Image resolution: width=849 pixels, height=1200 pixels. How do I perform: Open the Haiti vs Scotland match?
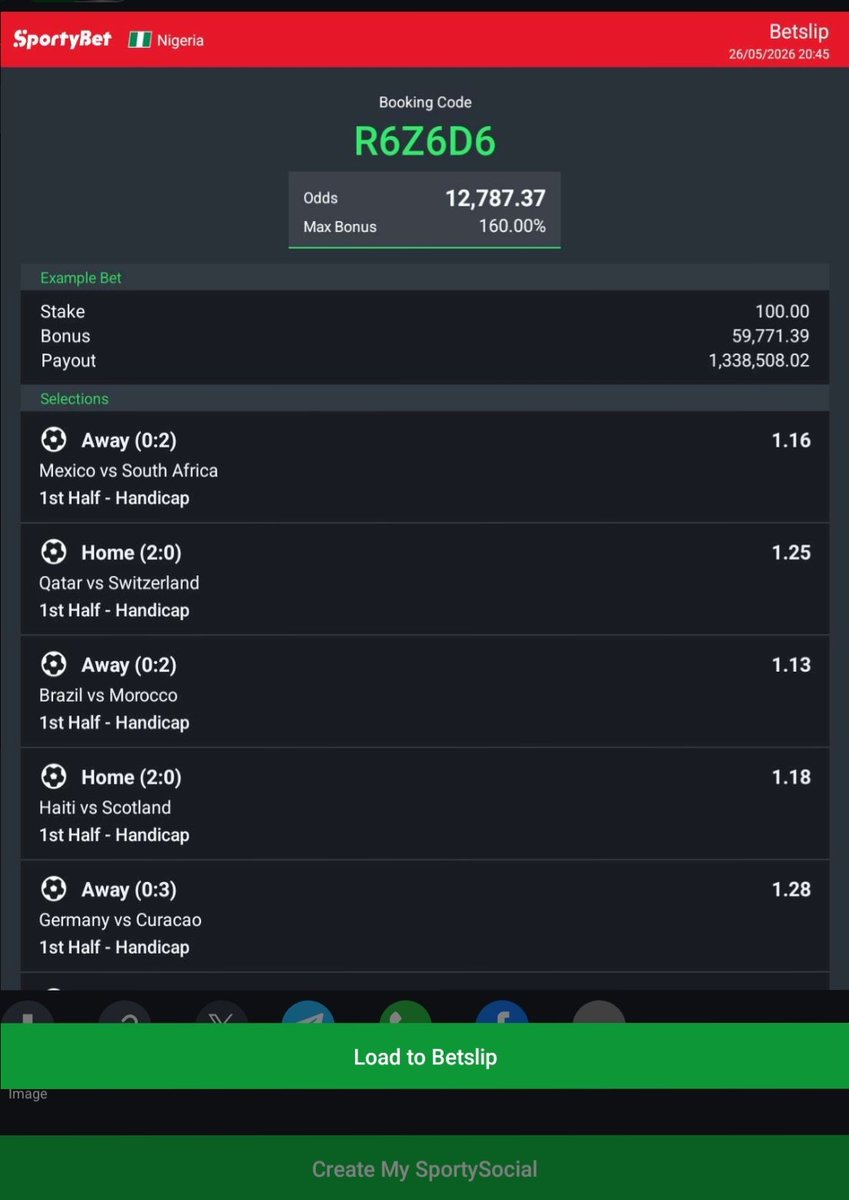pyautogui.click(x=105, y=807)
